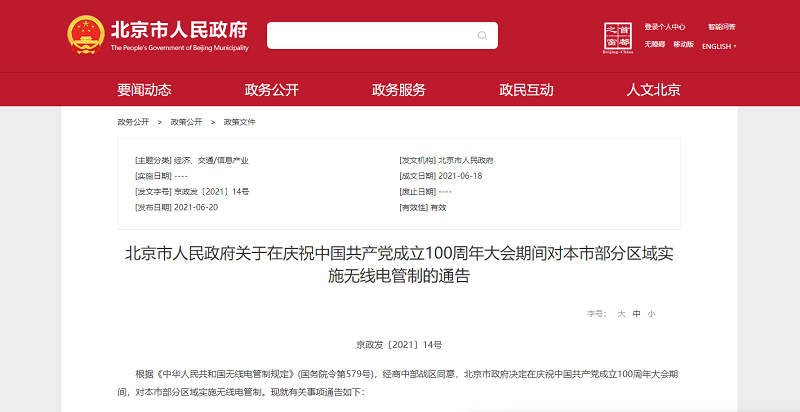Open the 移动版 mobile version
This screenshot has height=412, width=800.
click(683, 44)
